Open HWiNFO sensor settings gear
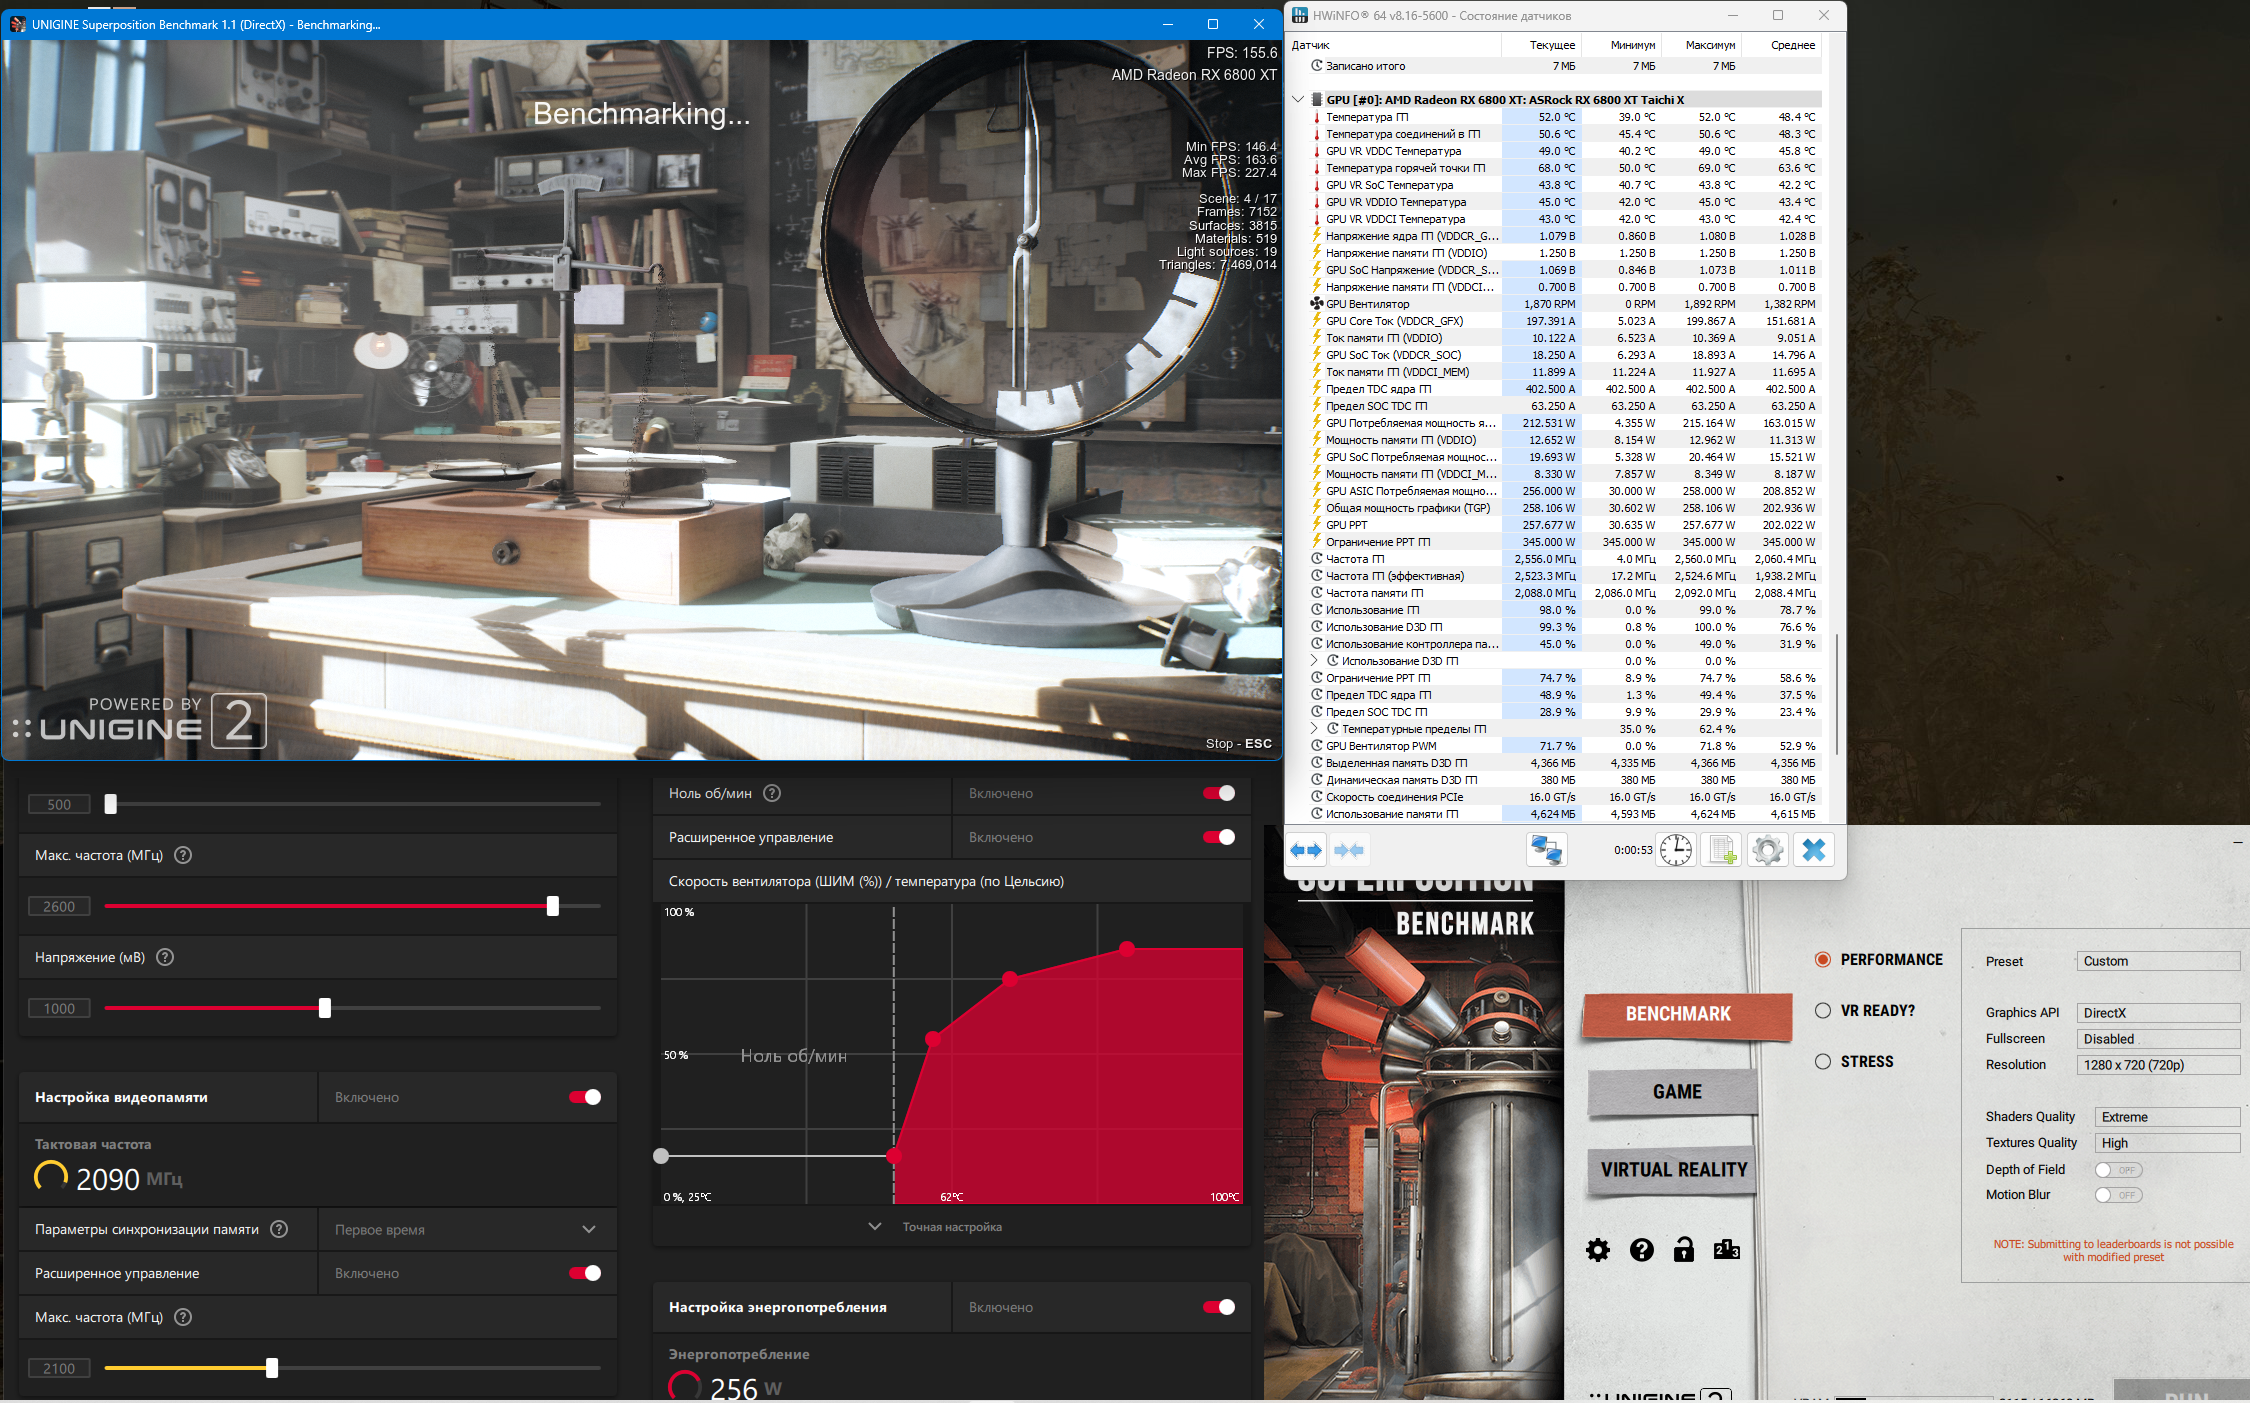This screenshot has height=1403, width=2250. (x=1767, y=850)
